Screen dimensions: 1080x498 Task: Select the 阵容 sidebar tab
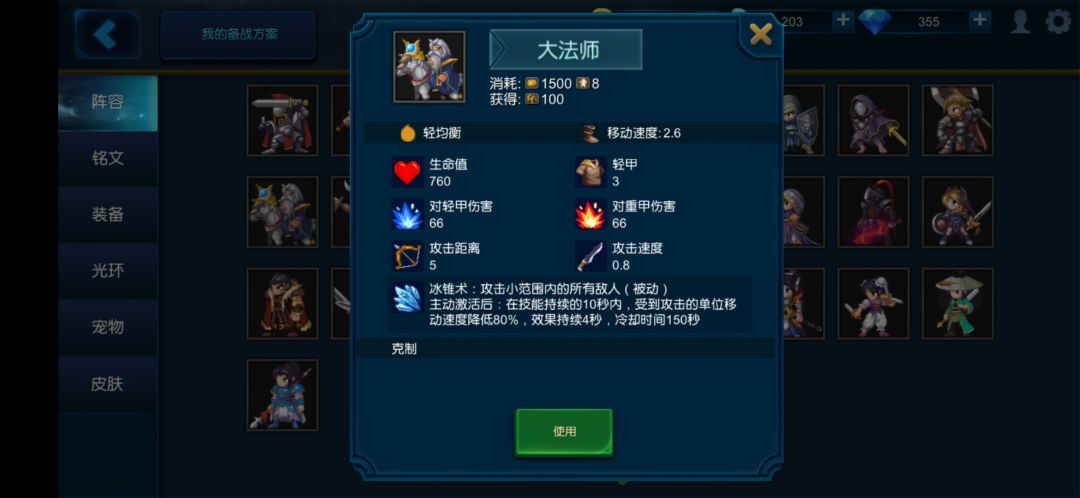pos(108,102)
